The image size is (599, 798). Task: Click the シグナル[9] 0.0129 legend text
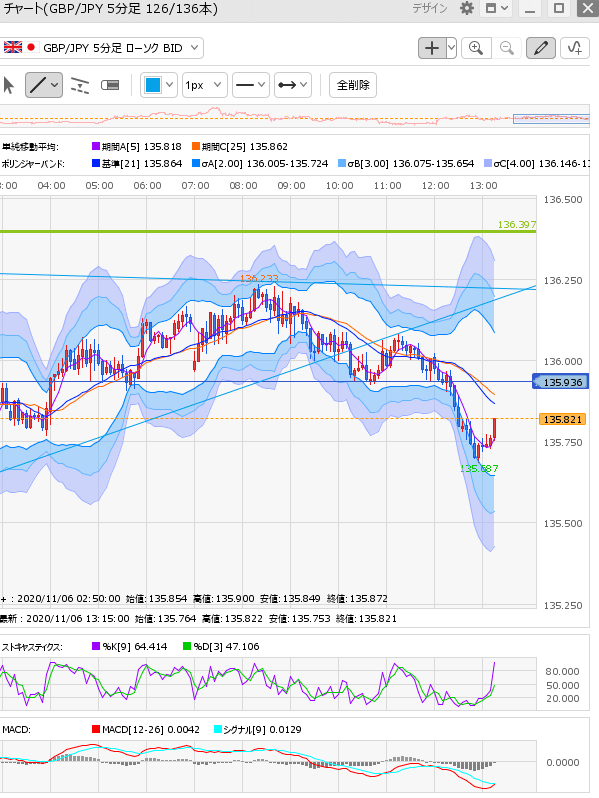pyautogui.click(x=262, y=730)
